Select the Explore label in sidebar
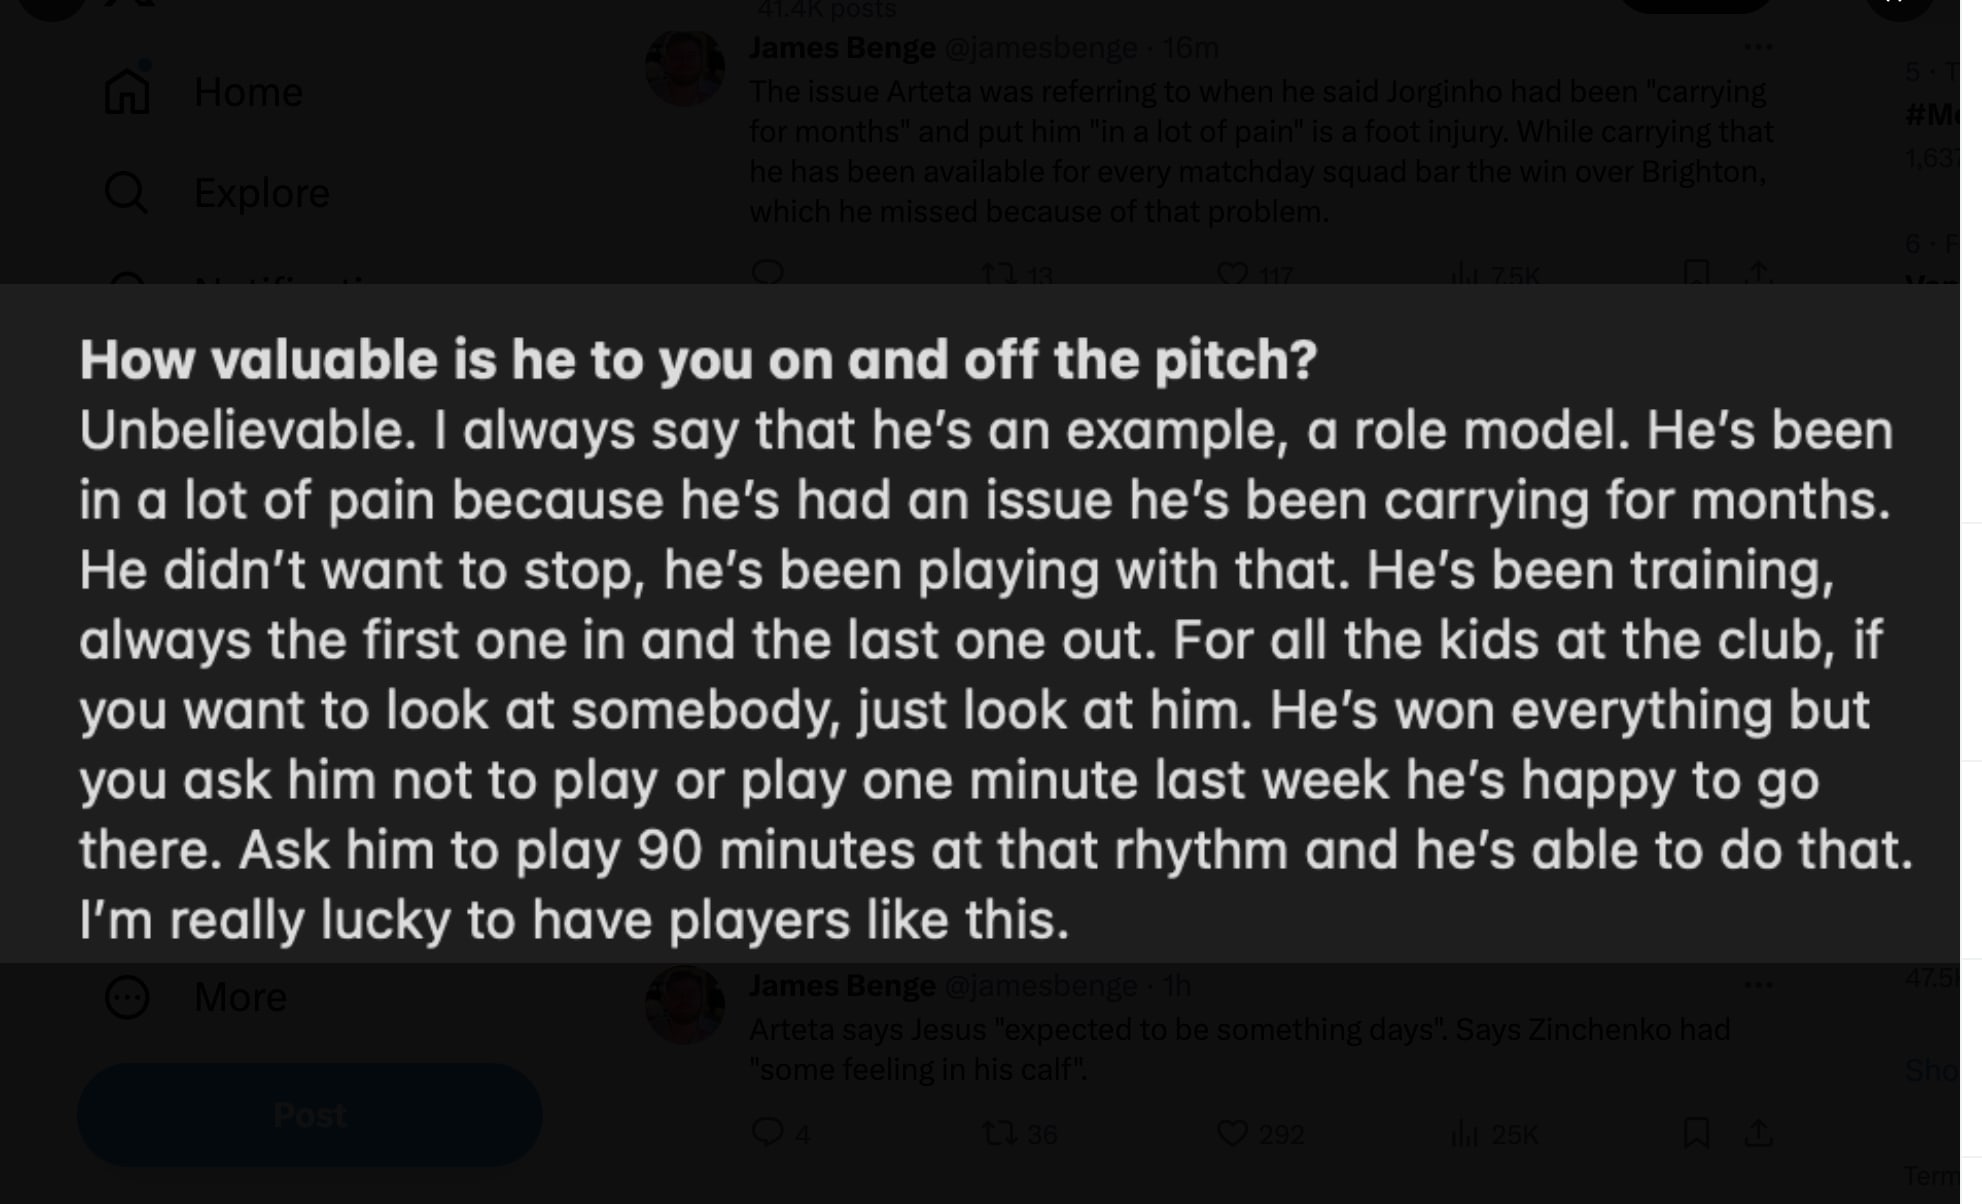This screenshot has width=1982, height=1204. pyautogui.click(x=261, y=192)
